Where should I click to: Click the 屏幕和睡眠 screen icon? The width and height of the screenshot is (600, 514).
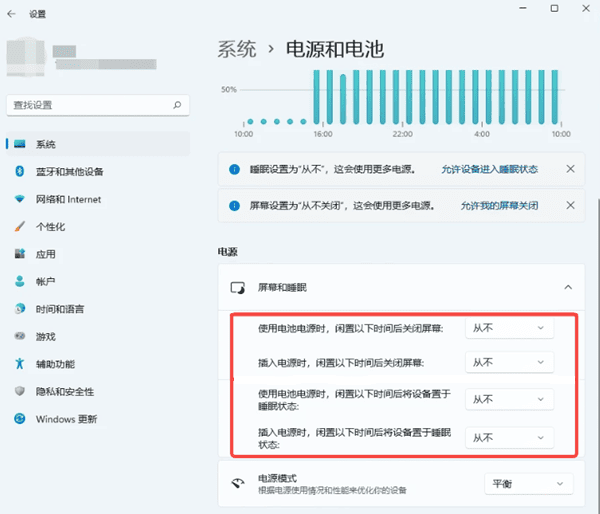point(238,287)
